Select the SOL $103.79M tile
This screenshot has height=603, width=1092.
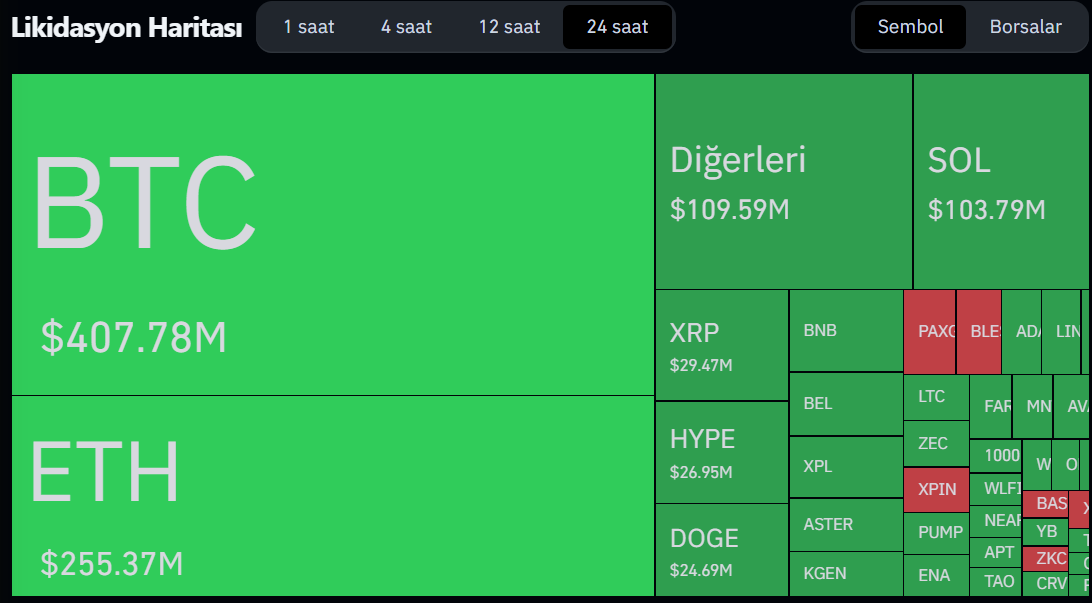click(1001, 181)
